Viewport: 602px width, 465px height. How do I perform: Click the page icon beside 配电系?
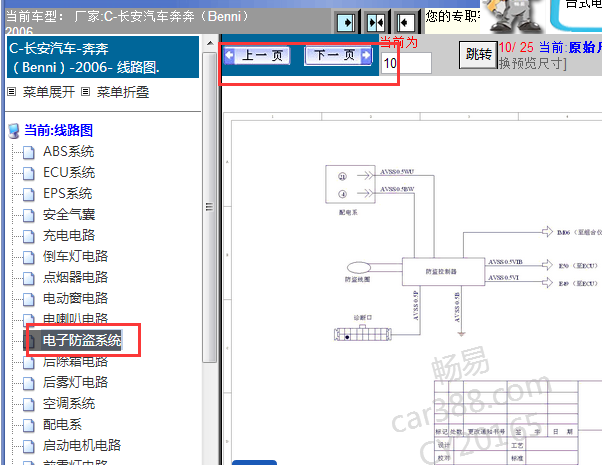point(29,425)
